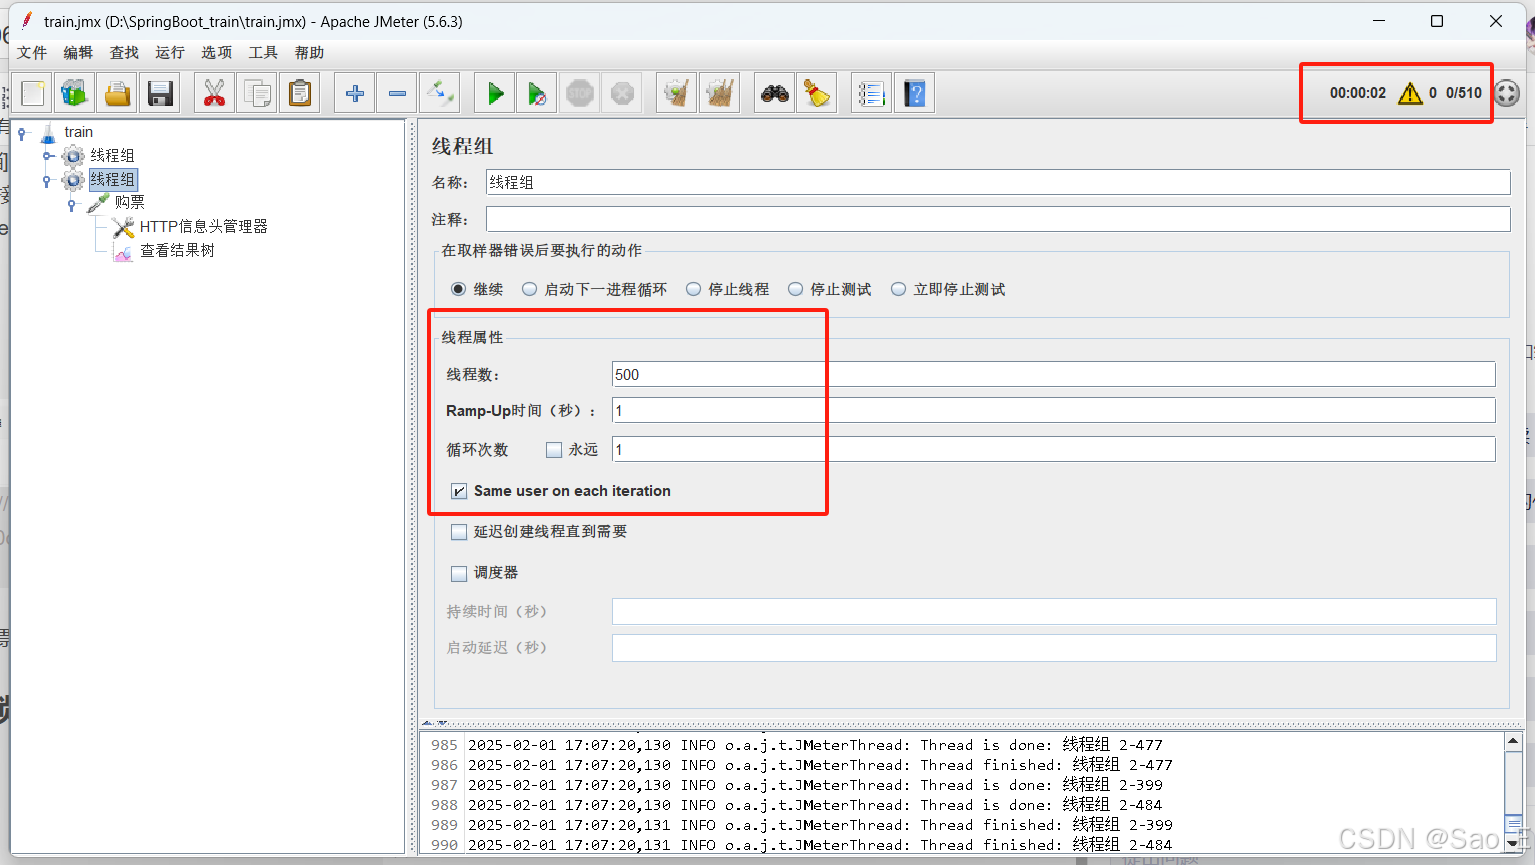
Task: Open the 编辑 menu
Action: coord(78,52)
